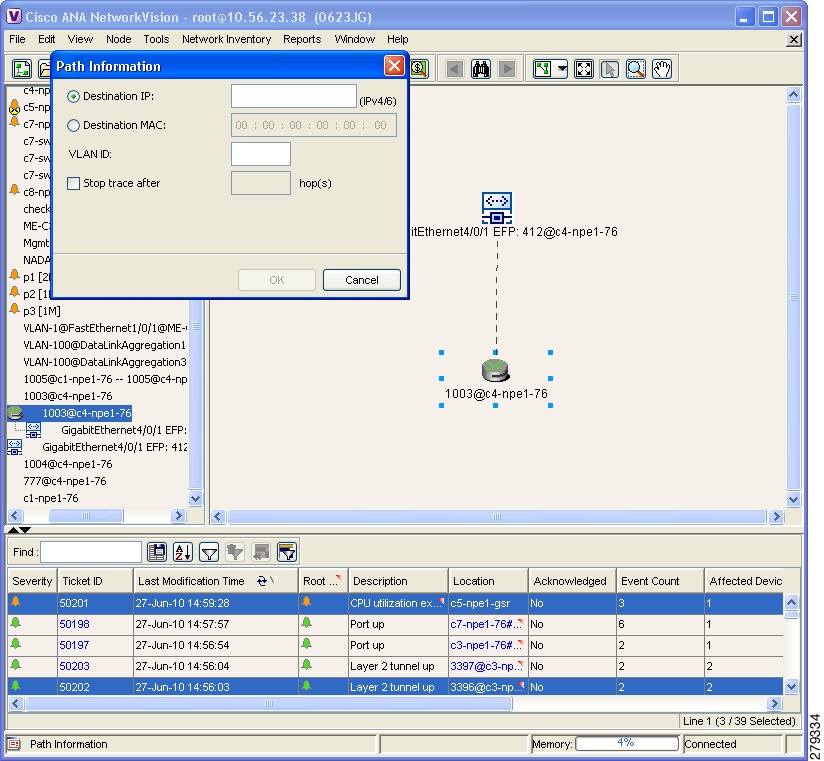The width and height of the screenshot is (824, 761).
Task: Open the File menu
Action: [17, 39]
